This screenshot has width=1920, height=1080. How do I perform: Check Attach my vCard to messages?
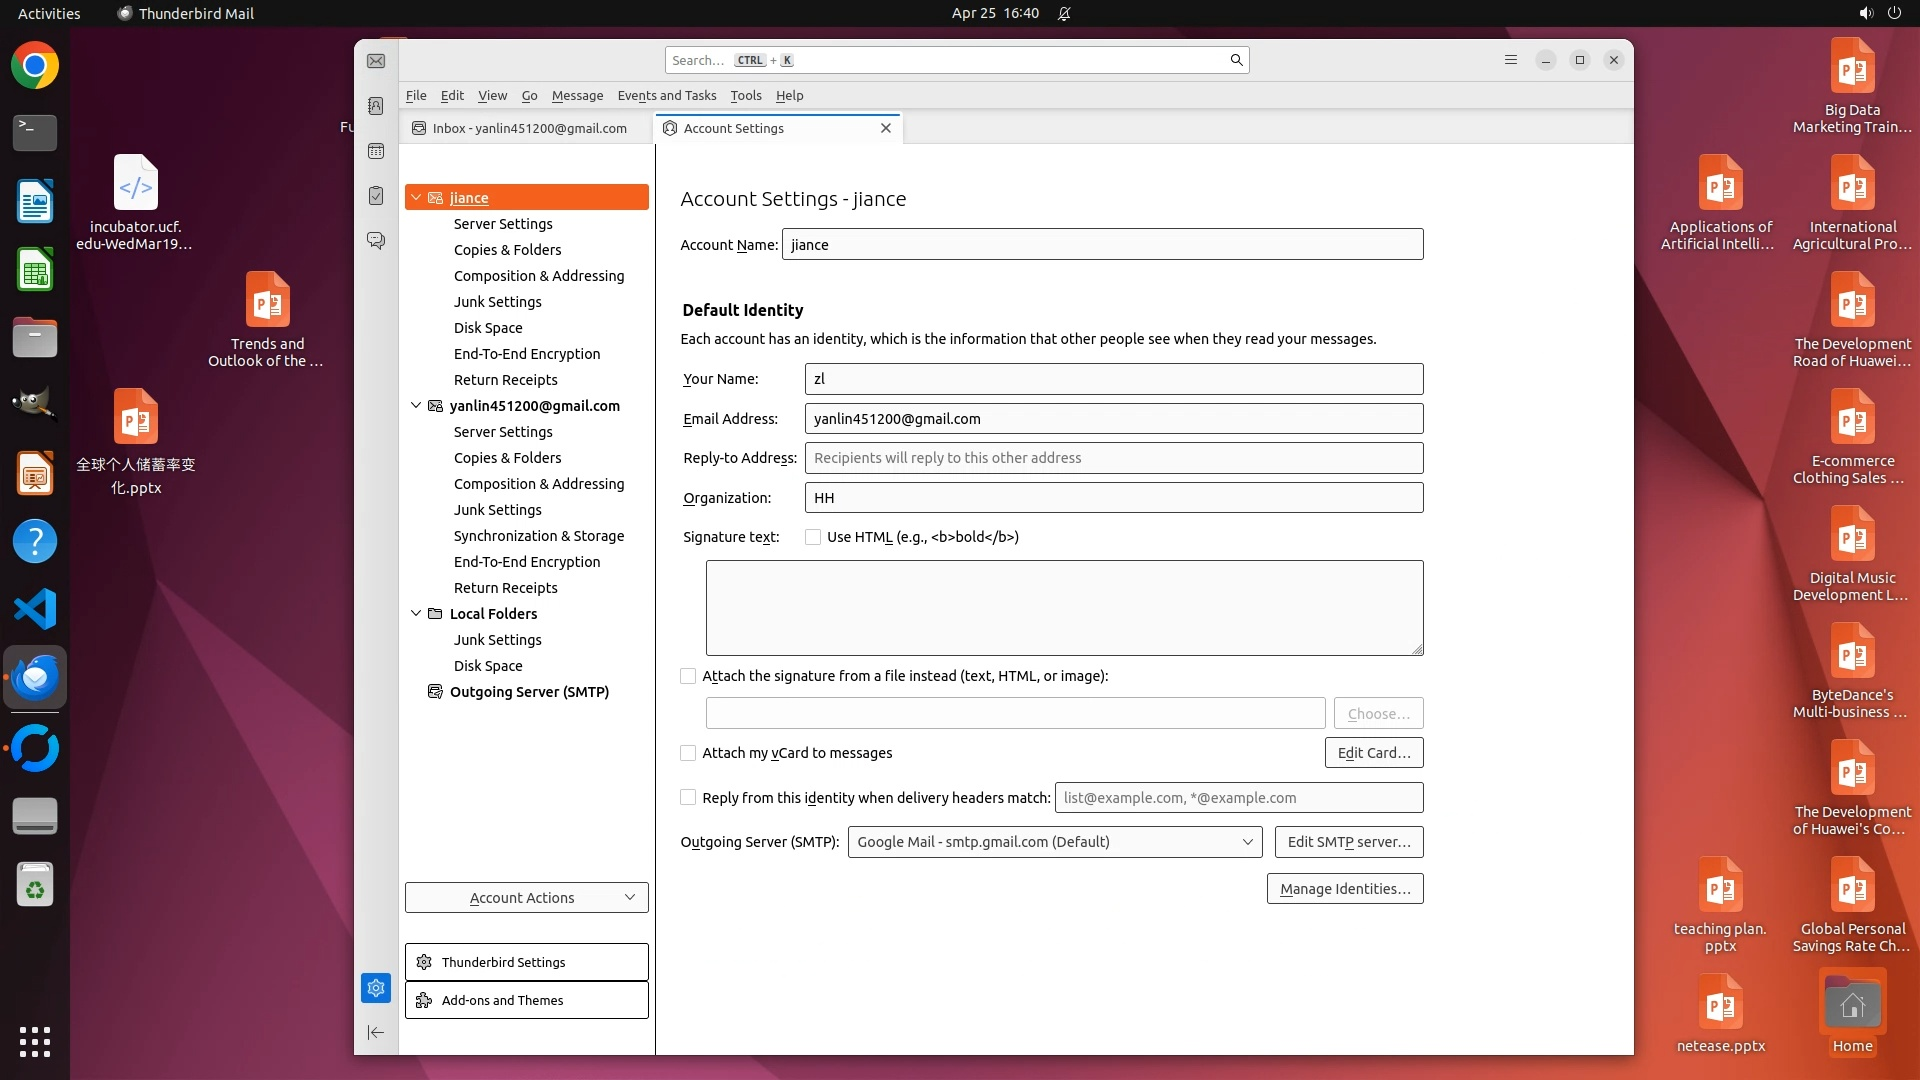click(x=688, y=753)
